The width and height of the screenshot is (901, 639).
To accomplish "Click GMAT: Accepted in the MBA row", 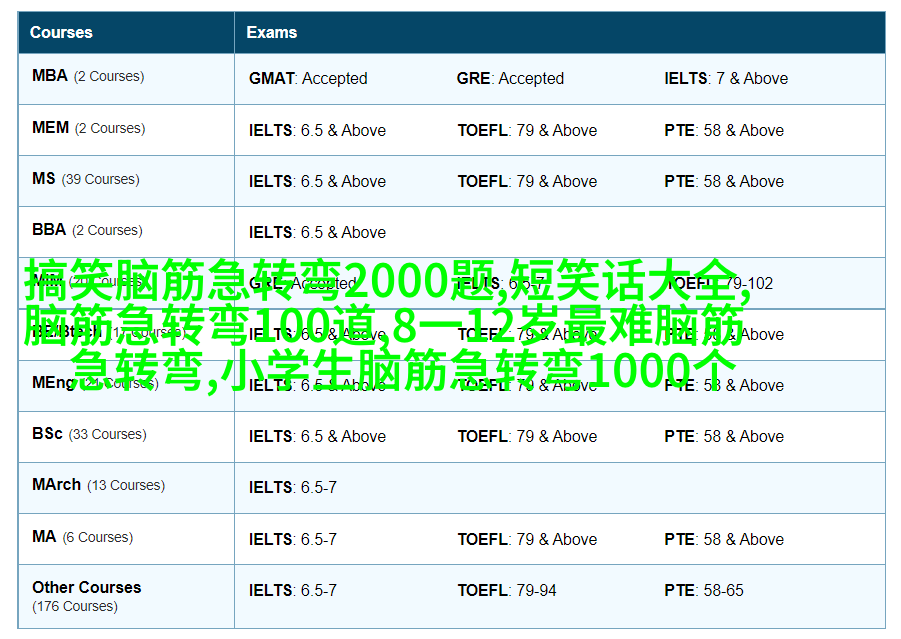I will click(x=308, y=79).
